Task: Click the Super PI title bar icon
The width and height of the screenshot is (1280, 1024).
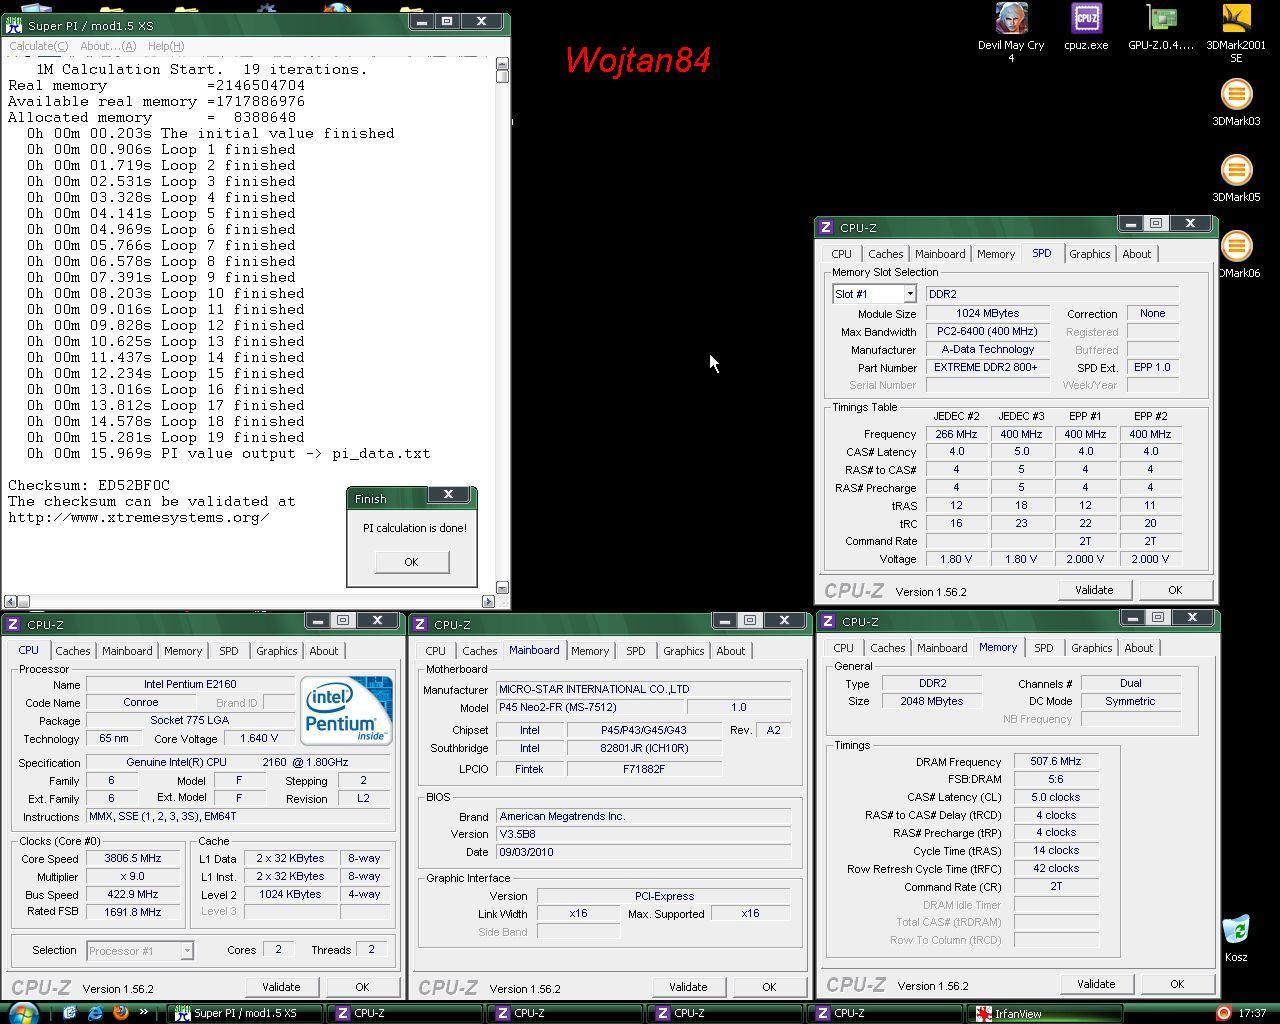Action: (x=14, y=25)
